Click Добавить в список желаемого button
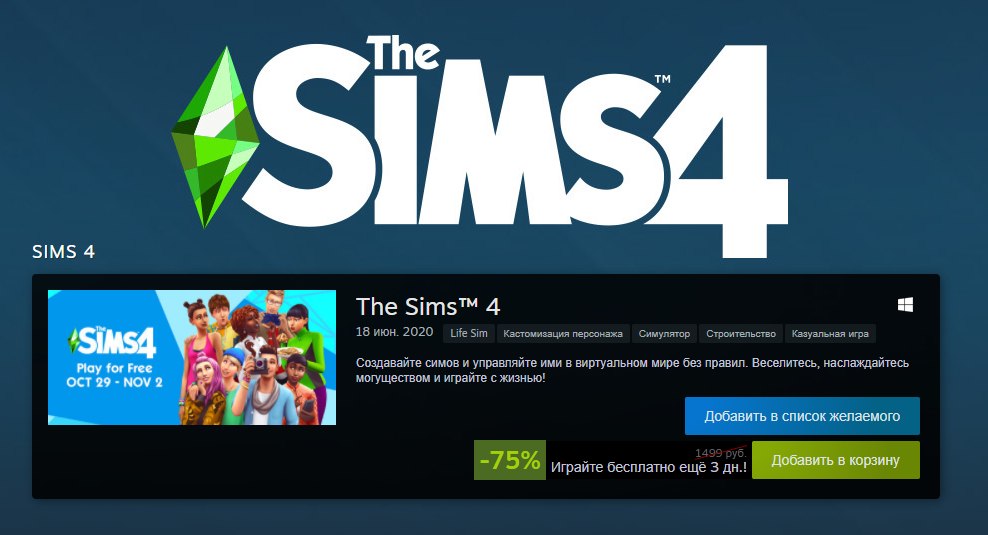Image resolution: width=988 pixels, height=535 pixels. (802, 416)
